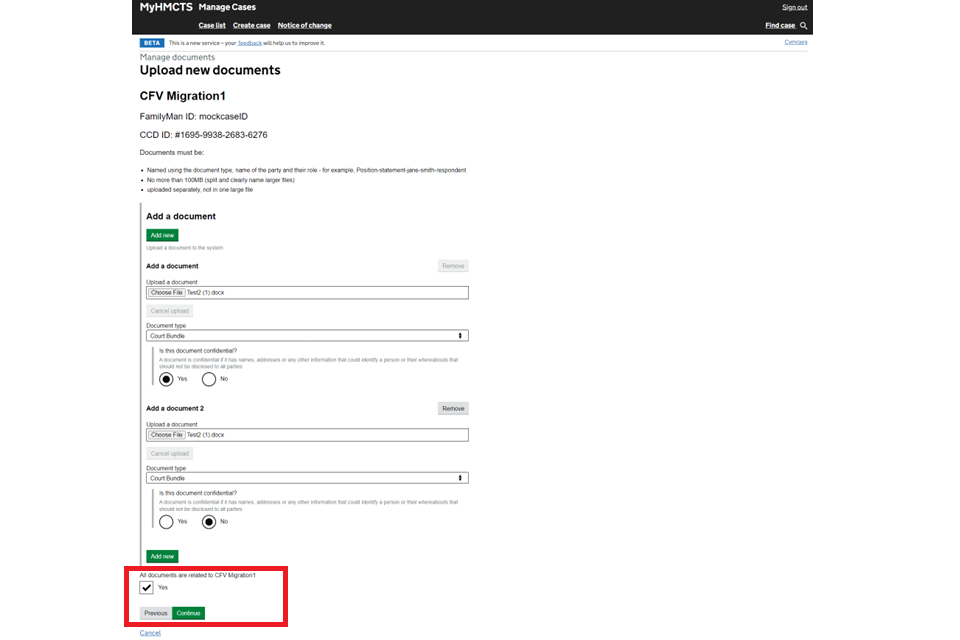Click Choose File under Add a document 2
The width and height of the screenshot is (960, 640).
click(166, 435)
